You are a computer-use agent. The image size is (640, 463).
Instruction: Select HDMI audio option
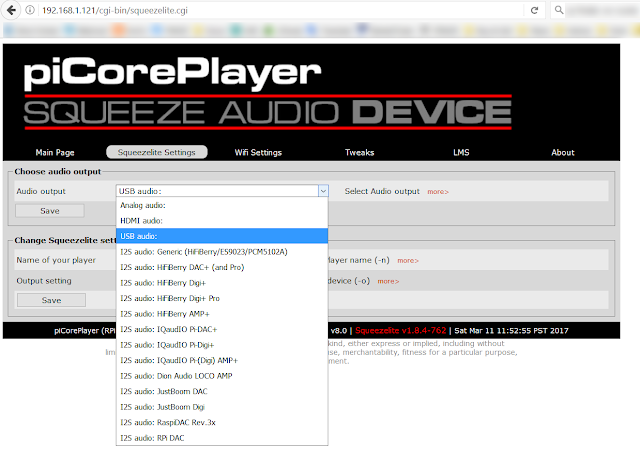coord(222,221)
